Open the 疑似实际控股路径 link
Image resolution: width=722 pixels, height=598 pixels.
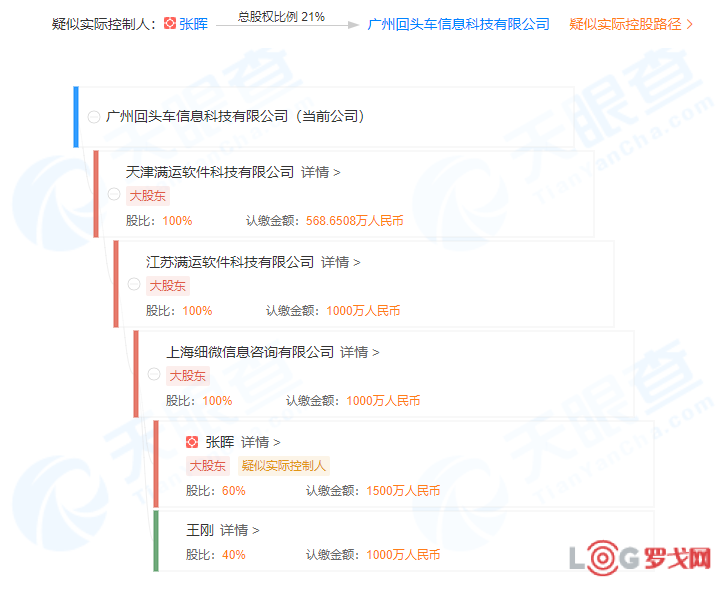(x=631, y=24)
